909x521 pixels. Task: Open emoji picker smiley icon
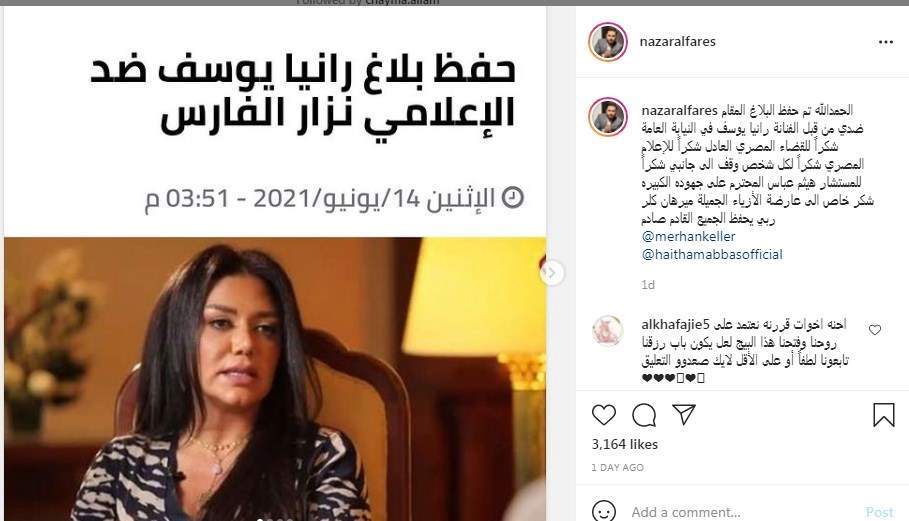603,511
